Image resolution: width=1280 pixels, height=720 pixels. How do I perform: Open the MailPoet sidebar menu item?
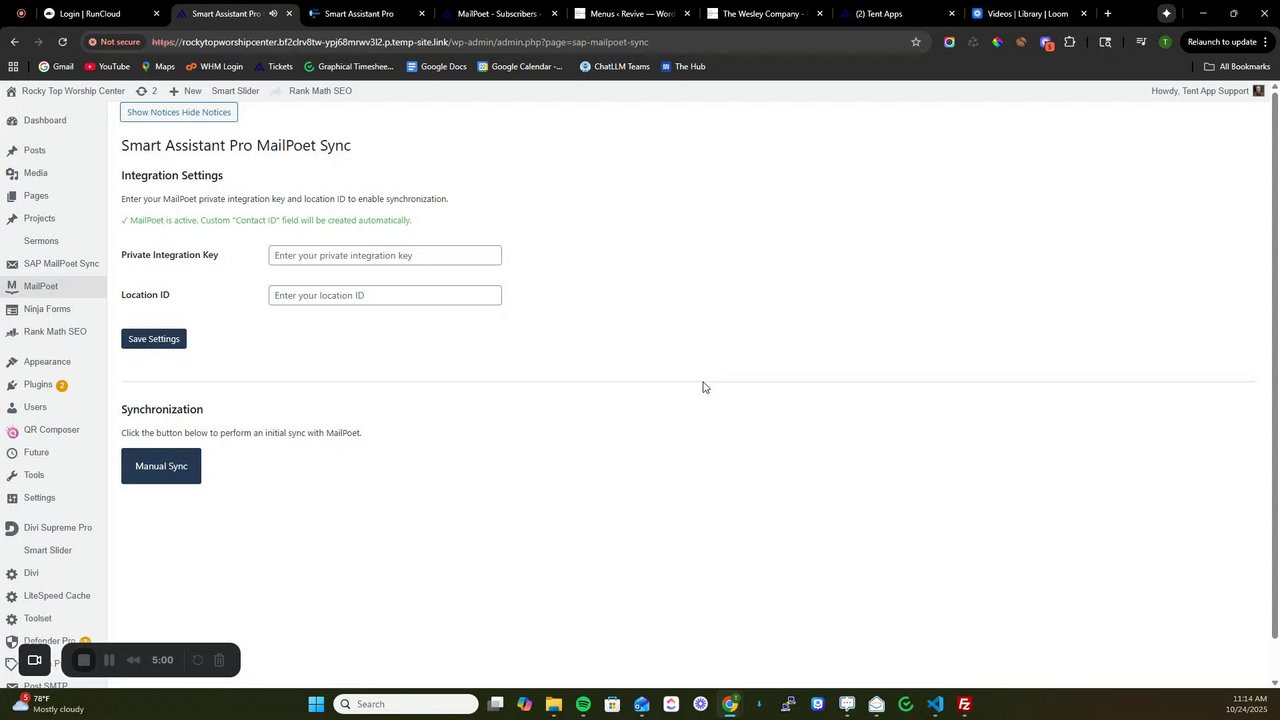point(41,286)
